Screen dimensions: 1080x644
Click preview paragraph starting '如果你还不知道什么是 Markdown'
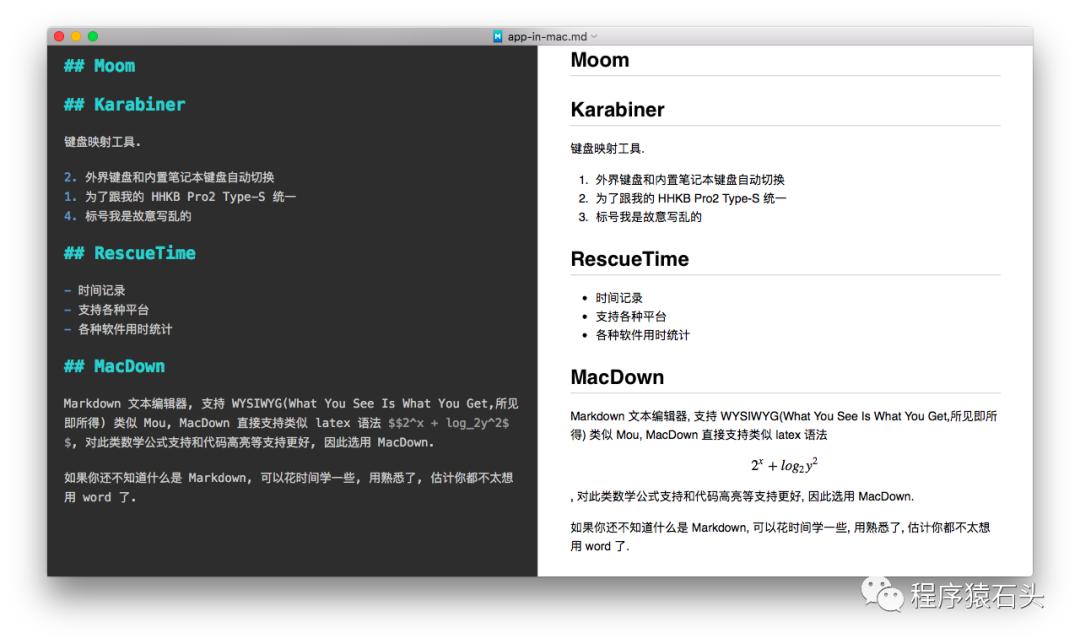780,537
